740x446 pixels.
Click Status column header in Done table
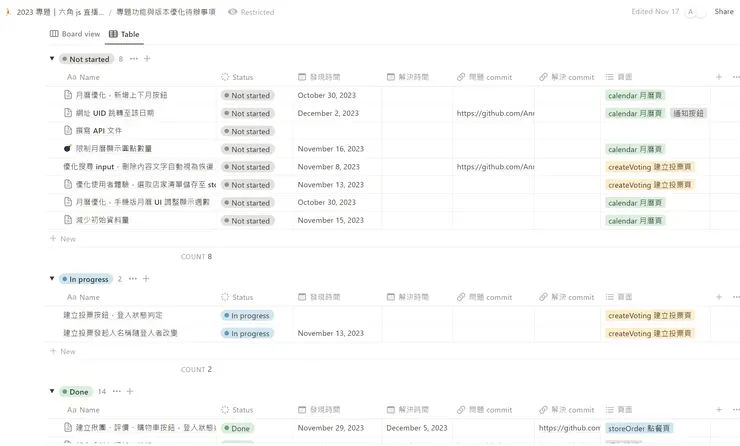coord(237,410)
